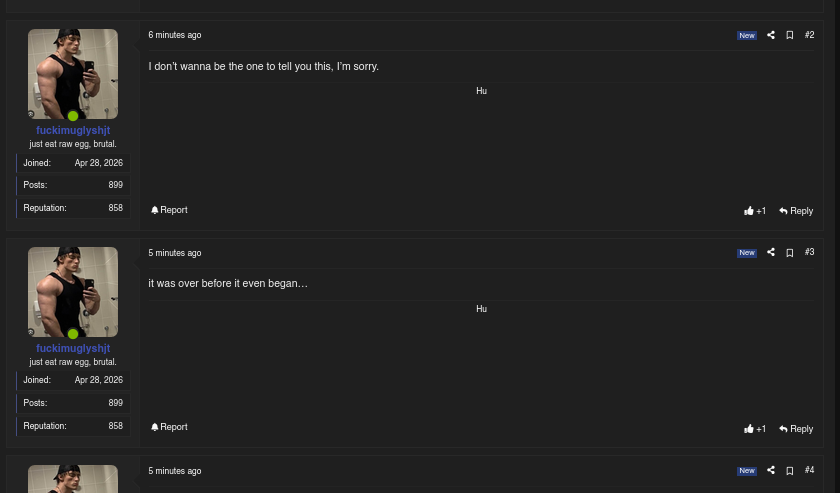Bookmark post #4
This screenshot has height=493, width=840.
click(790, 470)
